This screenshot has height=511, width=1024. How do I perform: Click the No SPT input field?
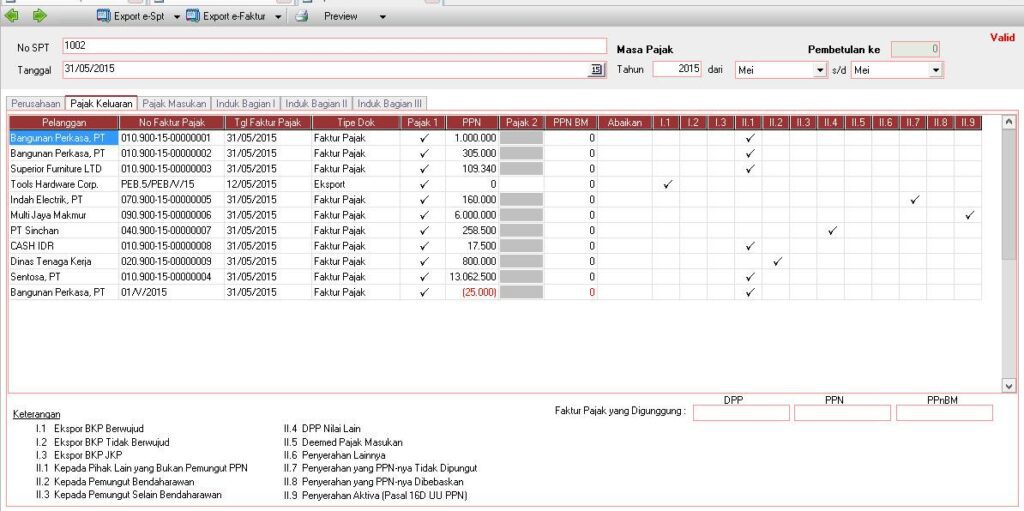(334, 46)
